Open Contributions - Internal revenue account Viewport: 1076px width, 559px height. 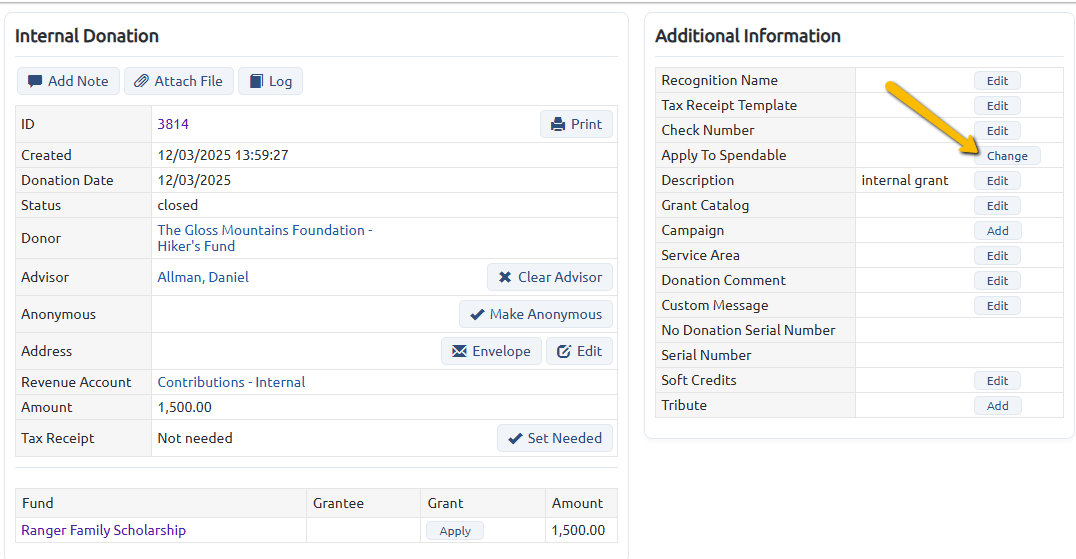(x=231, y=382)
